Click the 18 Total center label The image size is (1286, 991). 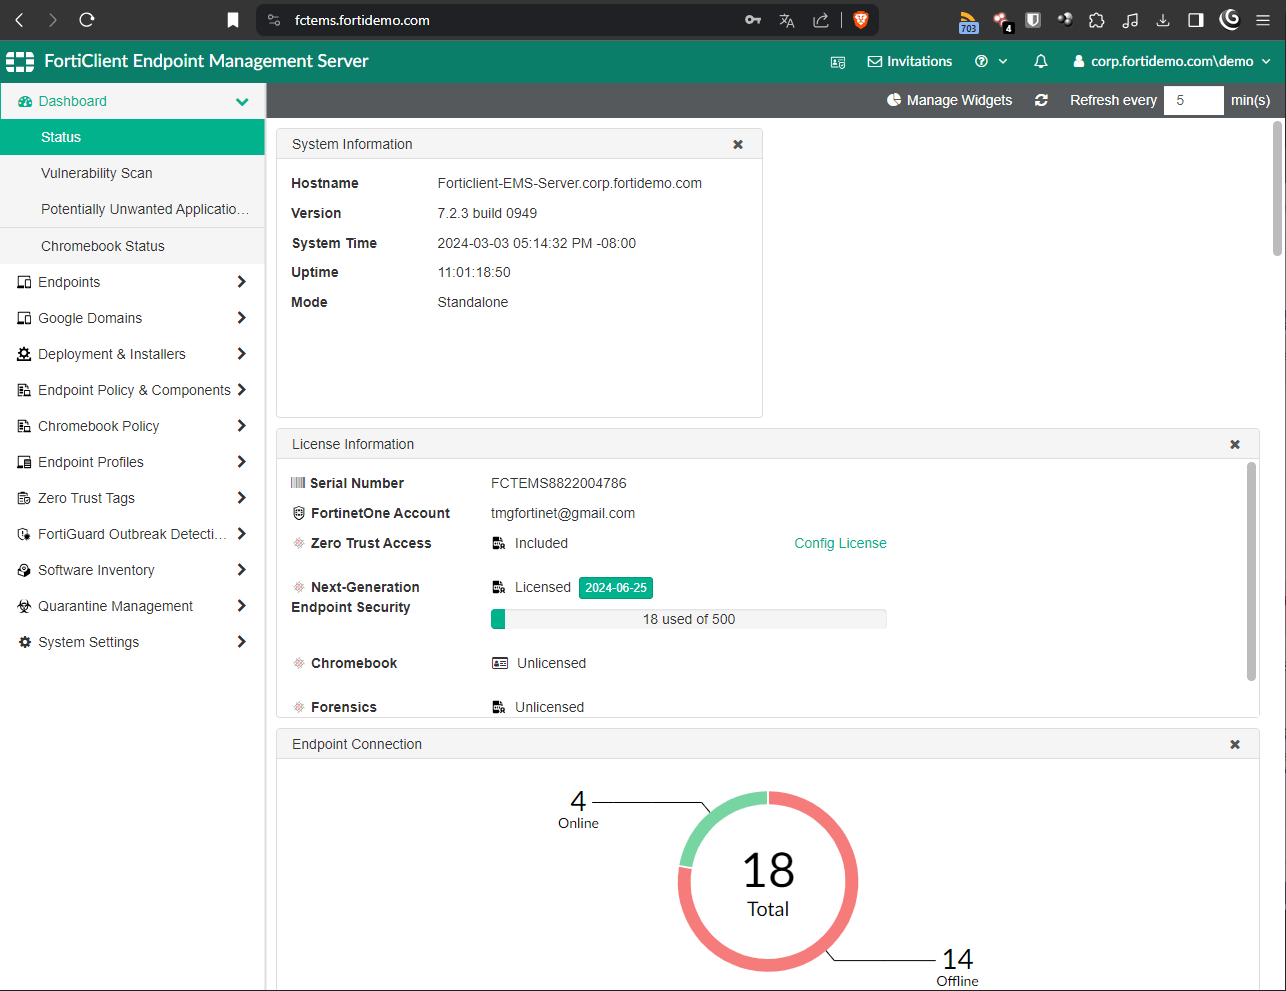[x=768, y=884]
